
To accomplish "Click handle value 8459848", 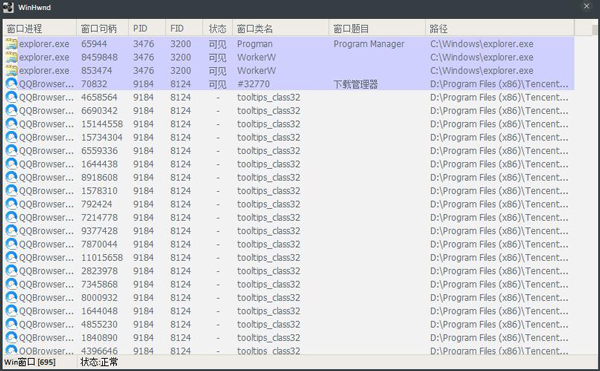I will (99, 57).
